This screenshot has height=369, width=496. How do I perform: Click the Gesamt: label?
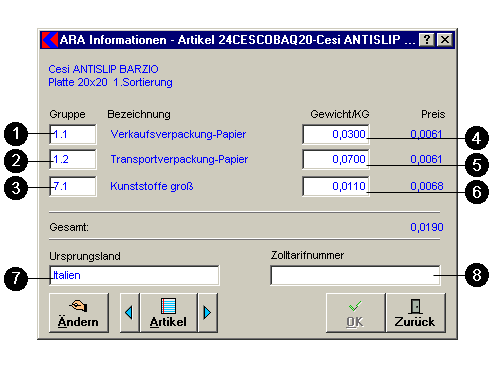tap(69, 227)
